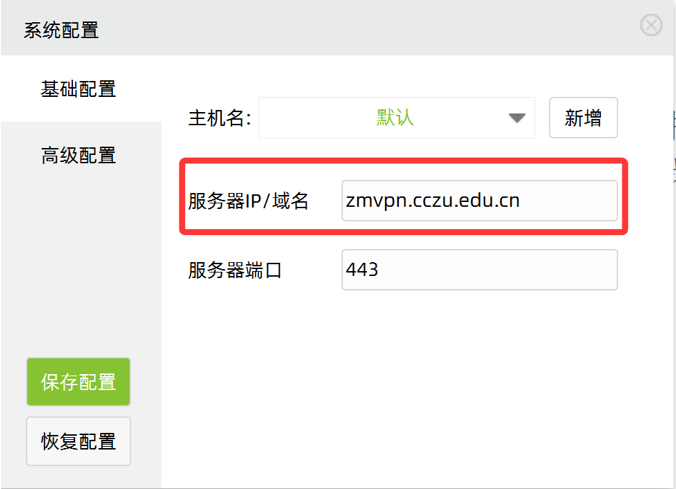Click the 服务器IP/域名 label

pyautogui.click(x=249, y=201)
